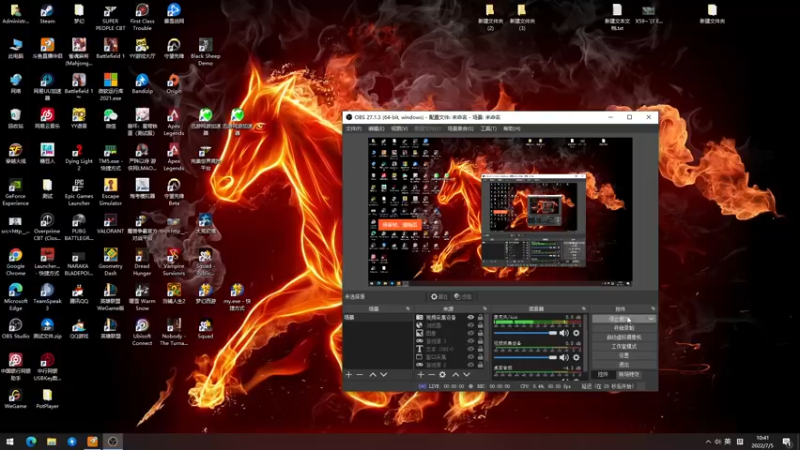This screenshot has width=800, height=450.
Task: Add a new source with the plus icon in 来源
Action: click(421, 374)
